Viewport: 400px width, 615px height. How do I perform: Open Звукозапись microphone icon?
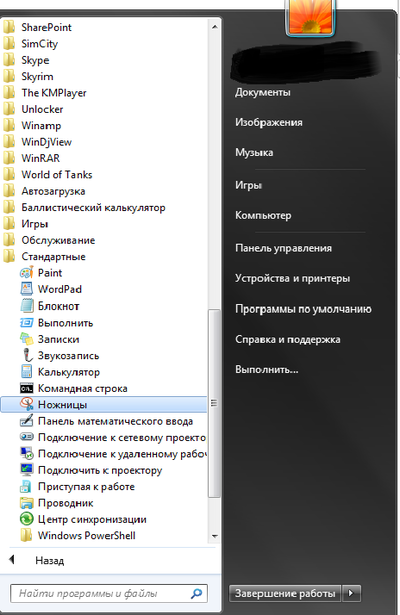click(27, 355)
